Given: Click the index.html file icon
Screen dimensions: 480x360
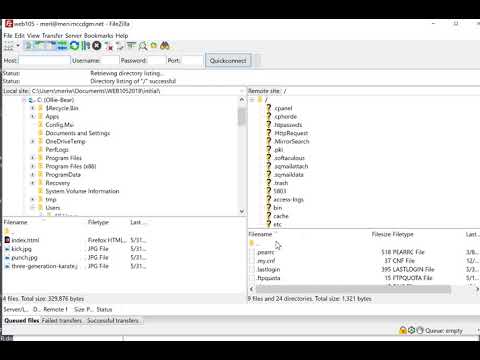Looking at the screenshot, I should (7, 240).
